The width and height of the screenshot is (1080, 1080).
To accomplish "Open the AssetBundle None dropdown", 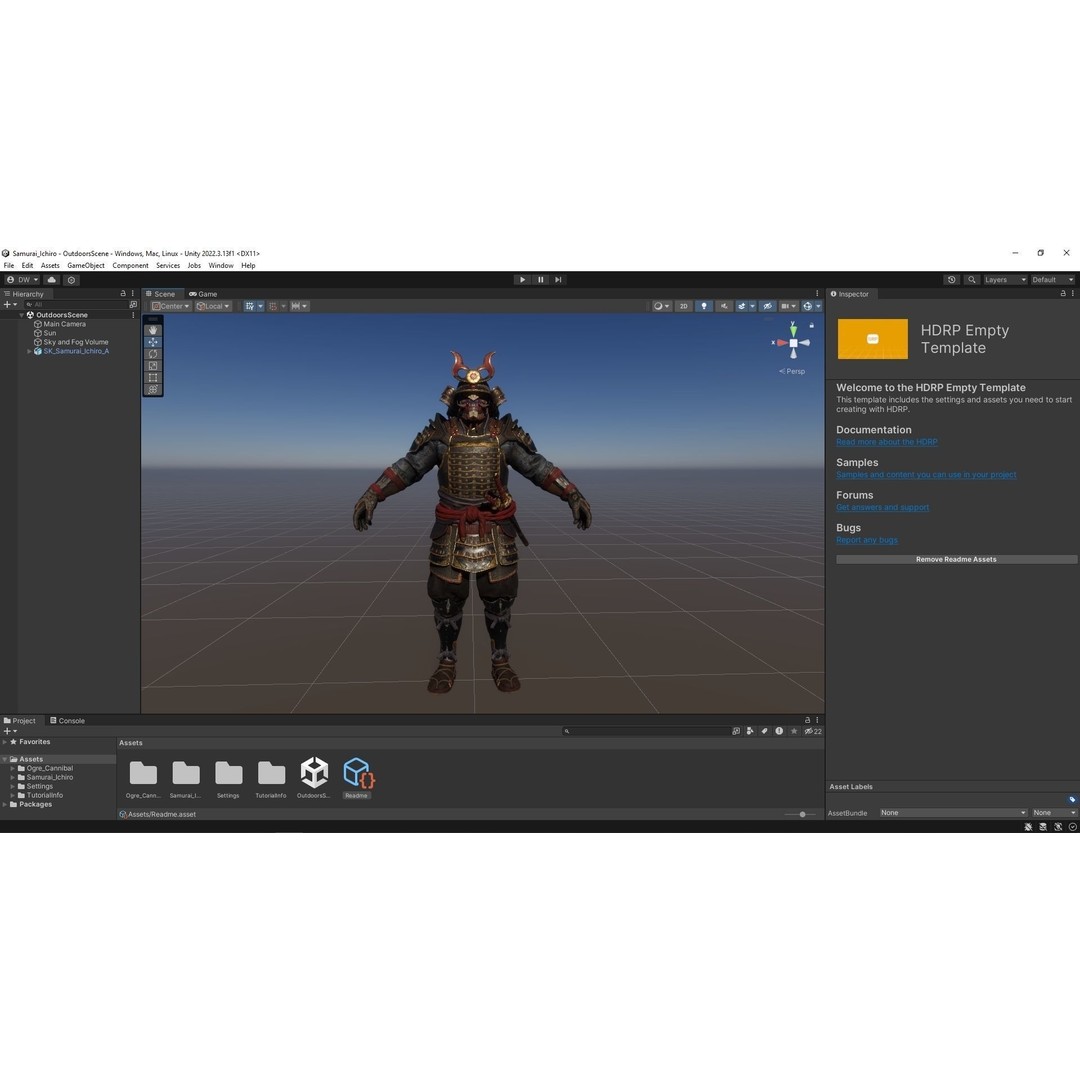I will click(953, 813).
